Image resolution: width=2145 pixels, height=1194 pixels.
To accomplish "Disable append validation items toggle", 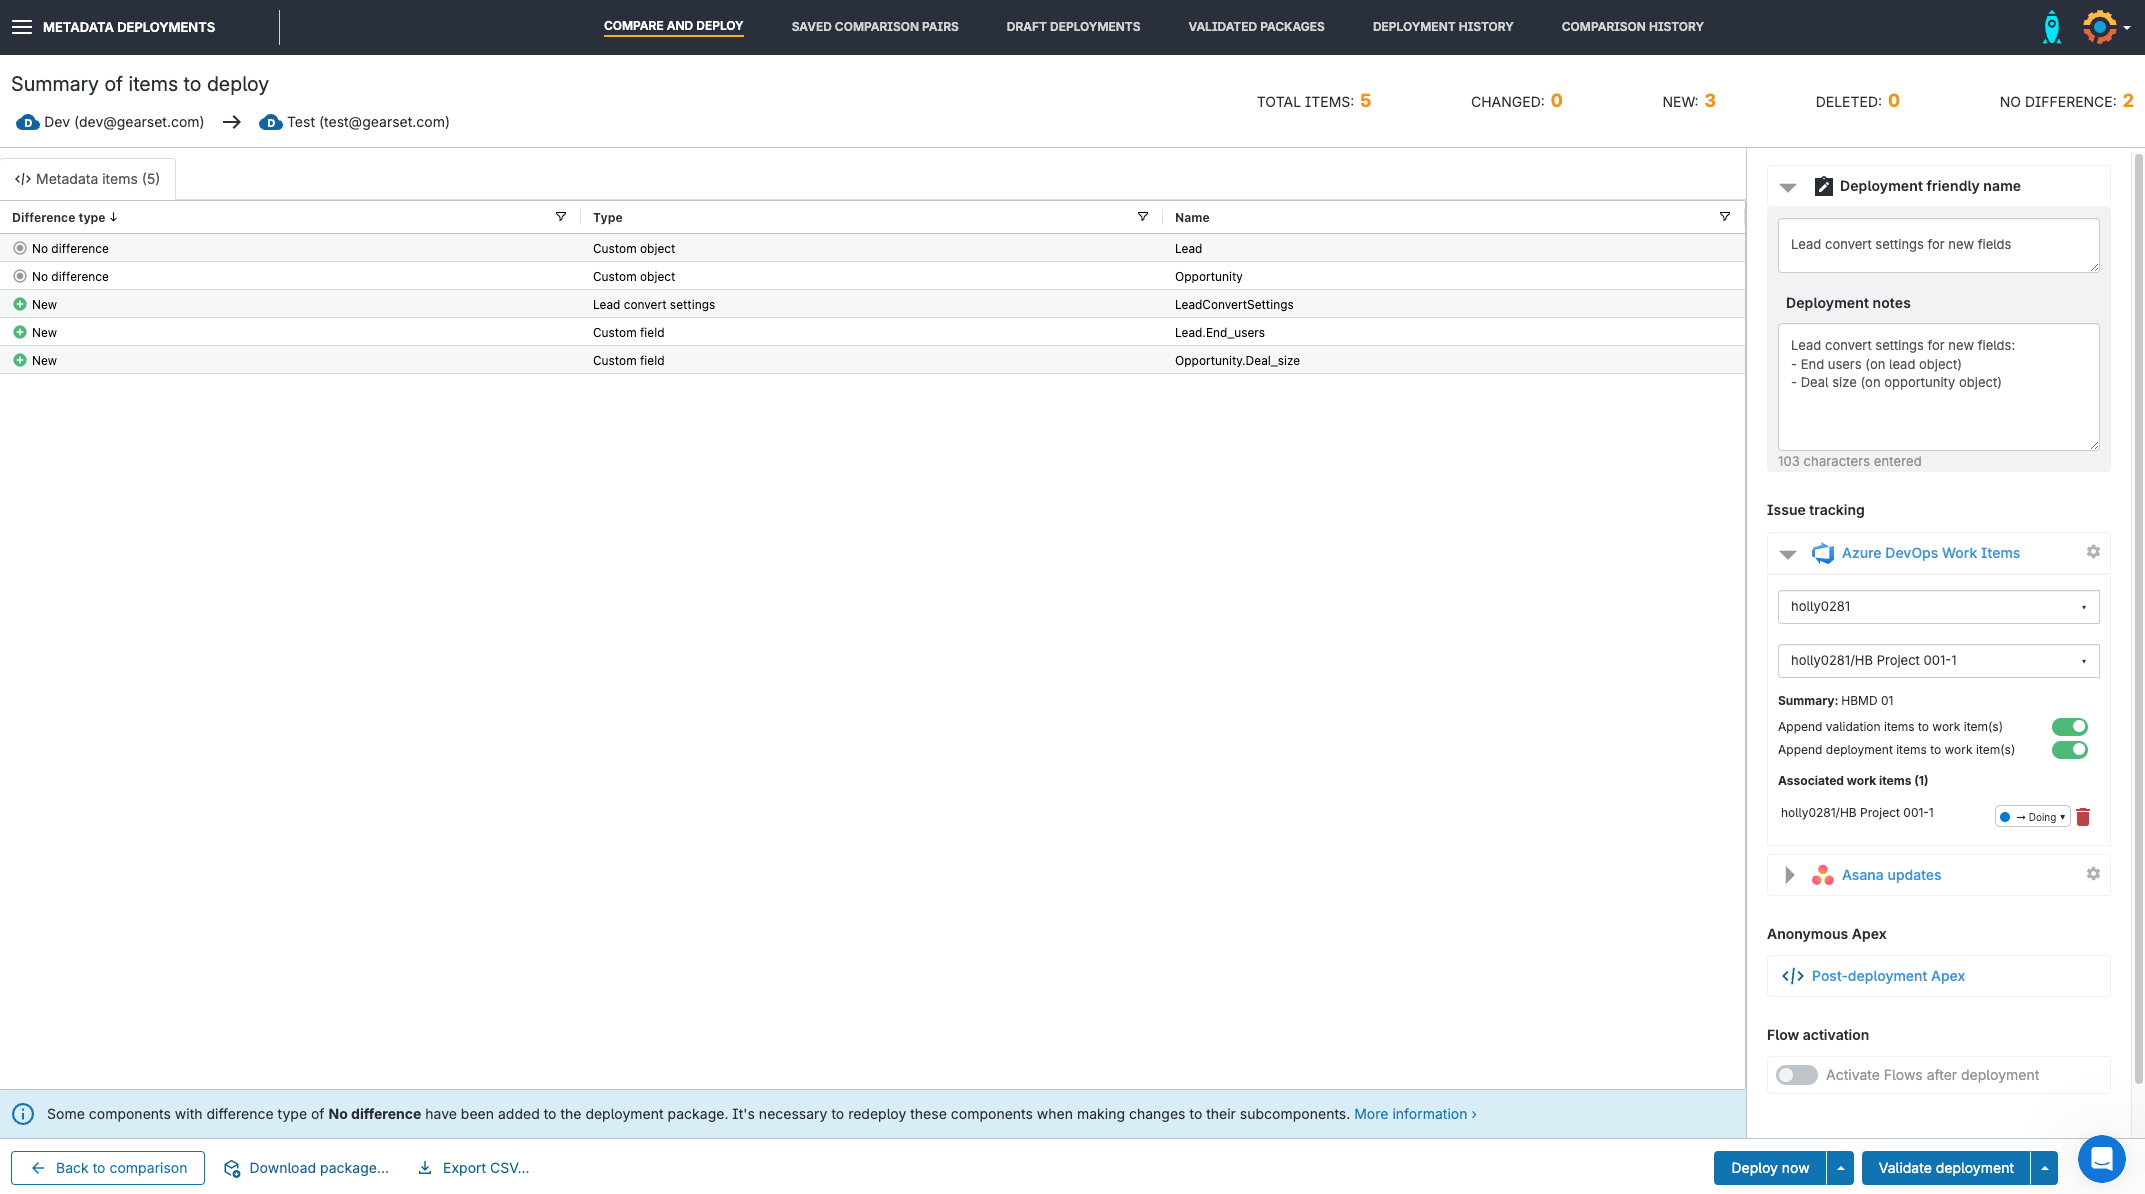I will coord(2069,727).
